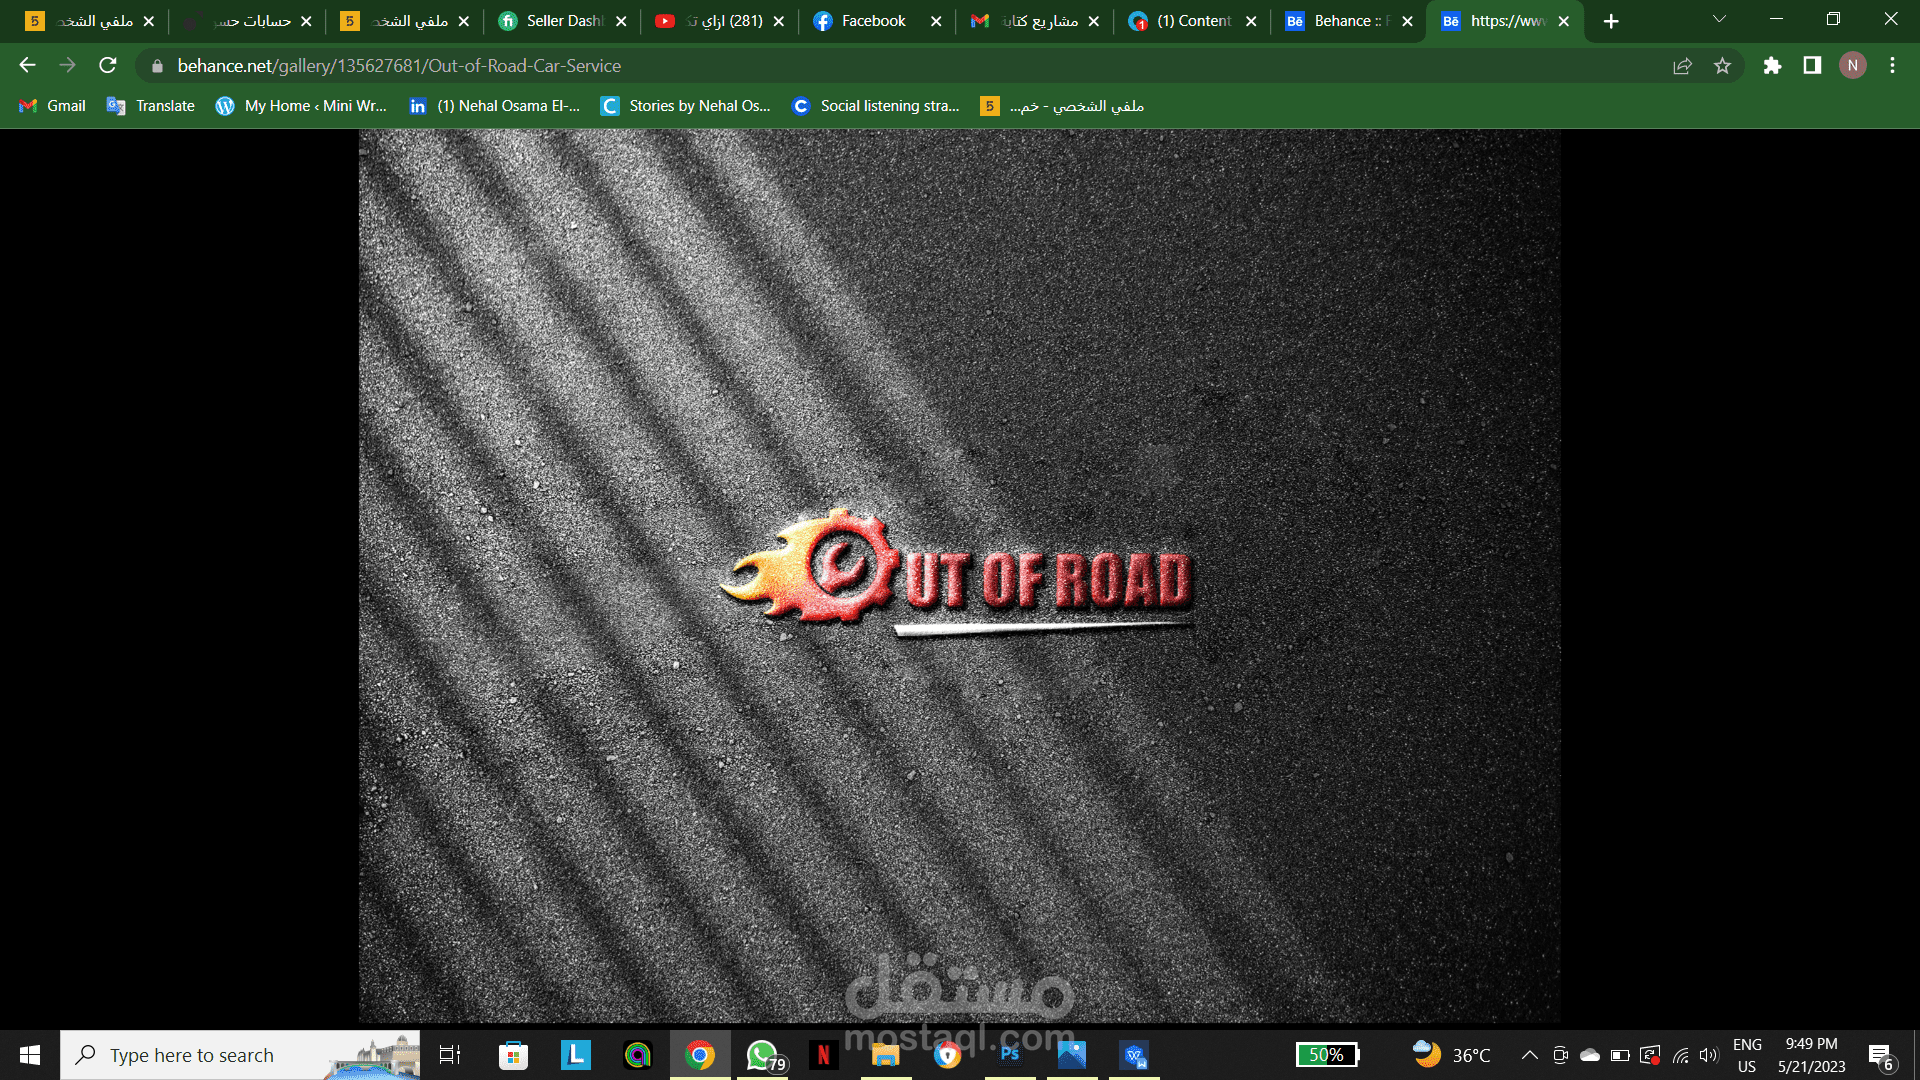Switch to the Gmail مشاريع tab

tap(1035, 21)
